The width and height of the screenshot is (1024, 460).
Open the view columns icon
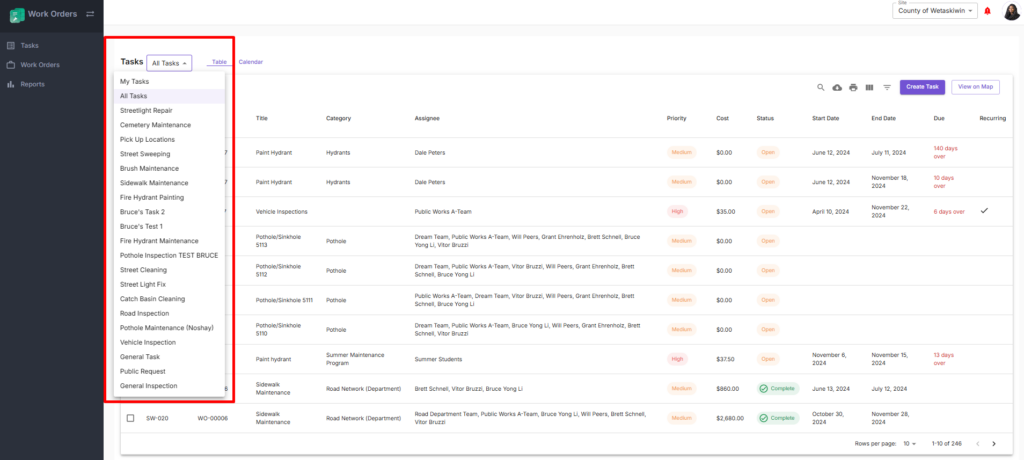[x=869, y=87]
